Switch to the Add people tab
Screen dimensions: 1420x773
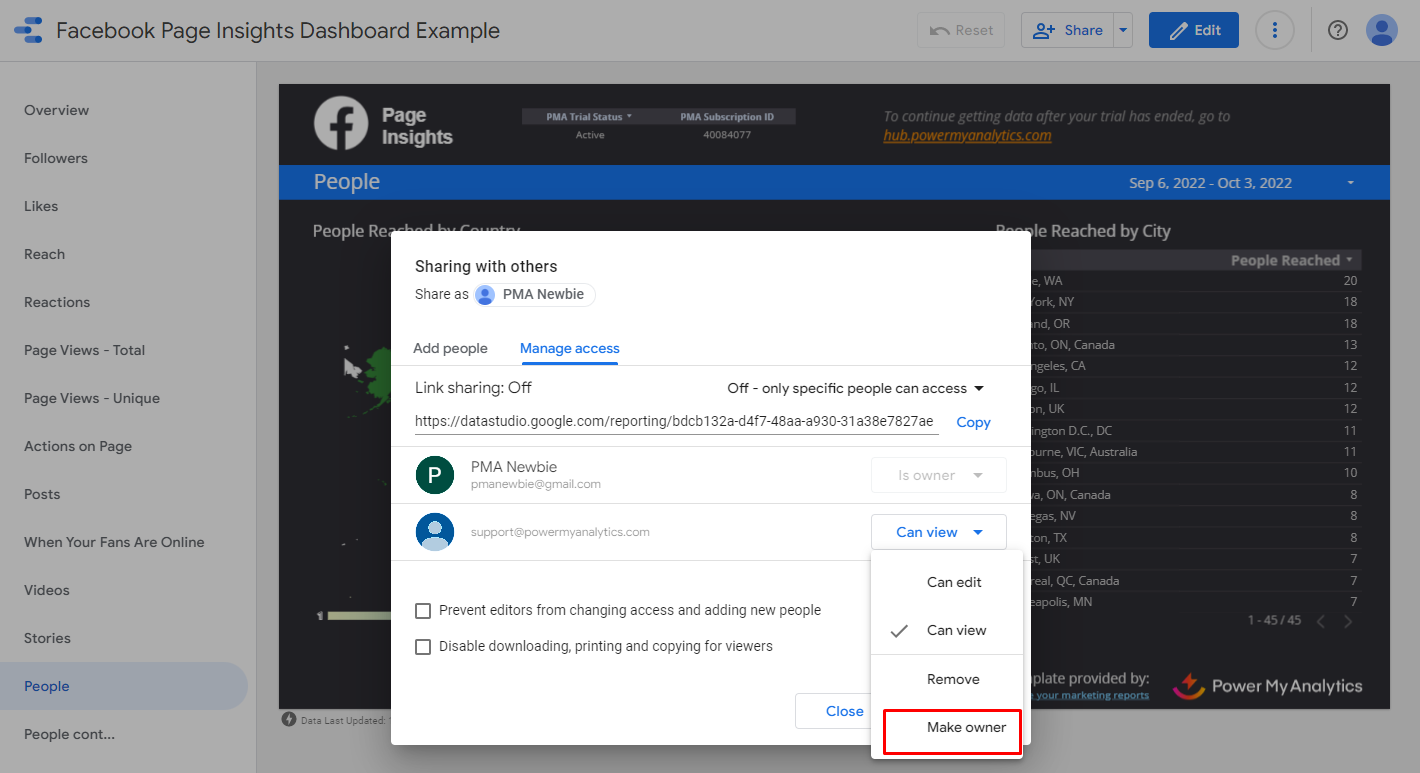(x=450, y=348)
